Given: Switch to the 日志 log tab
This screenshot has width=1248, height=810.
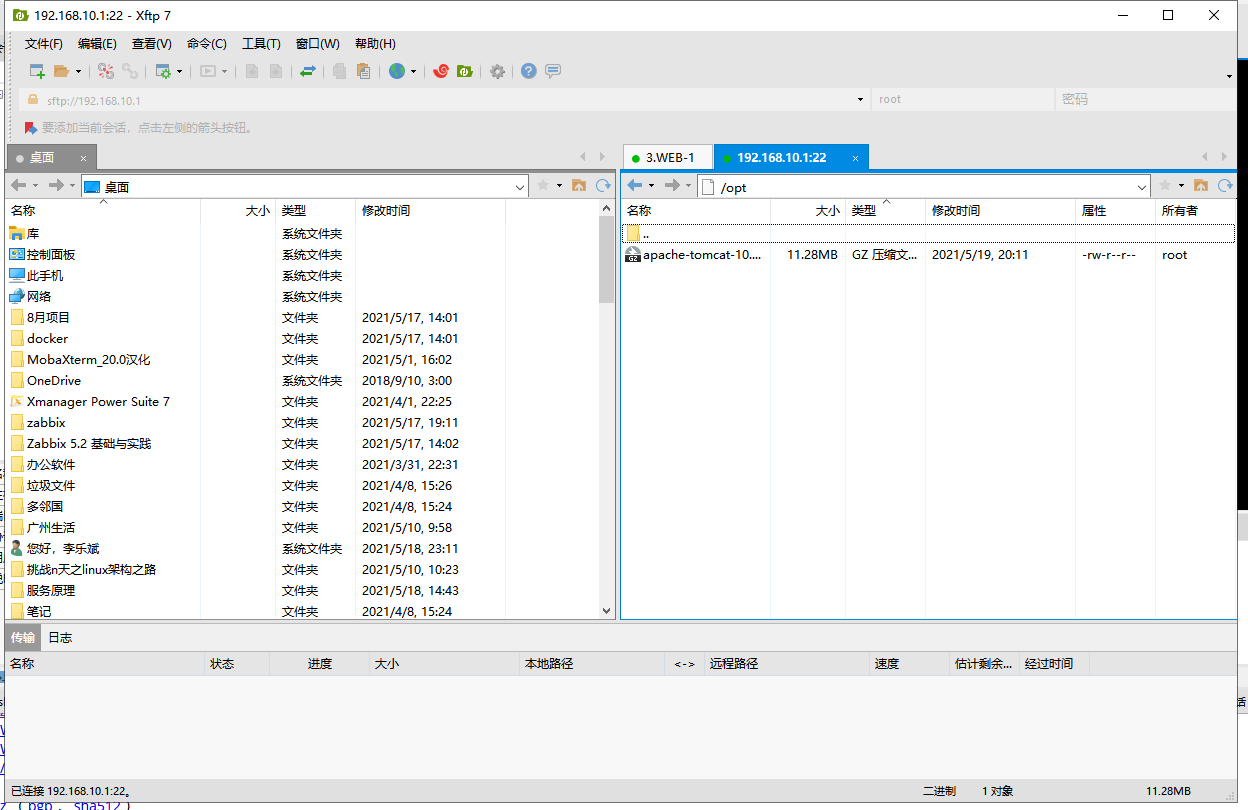Looking at the screenshot, I should 60,637.
